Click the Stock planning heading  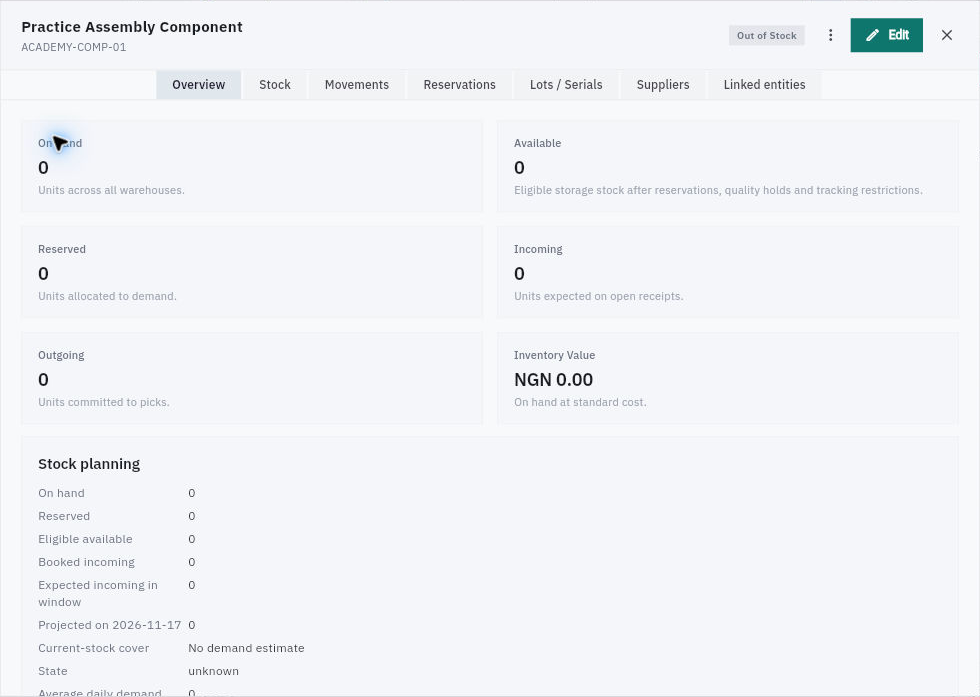point(89,464)
